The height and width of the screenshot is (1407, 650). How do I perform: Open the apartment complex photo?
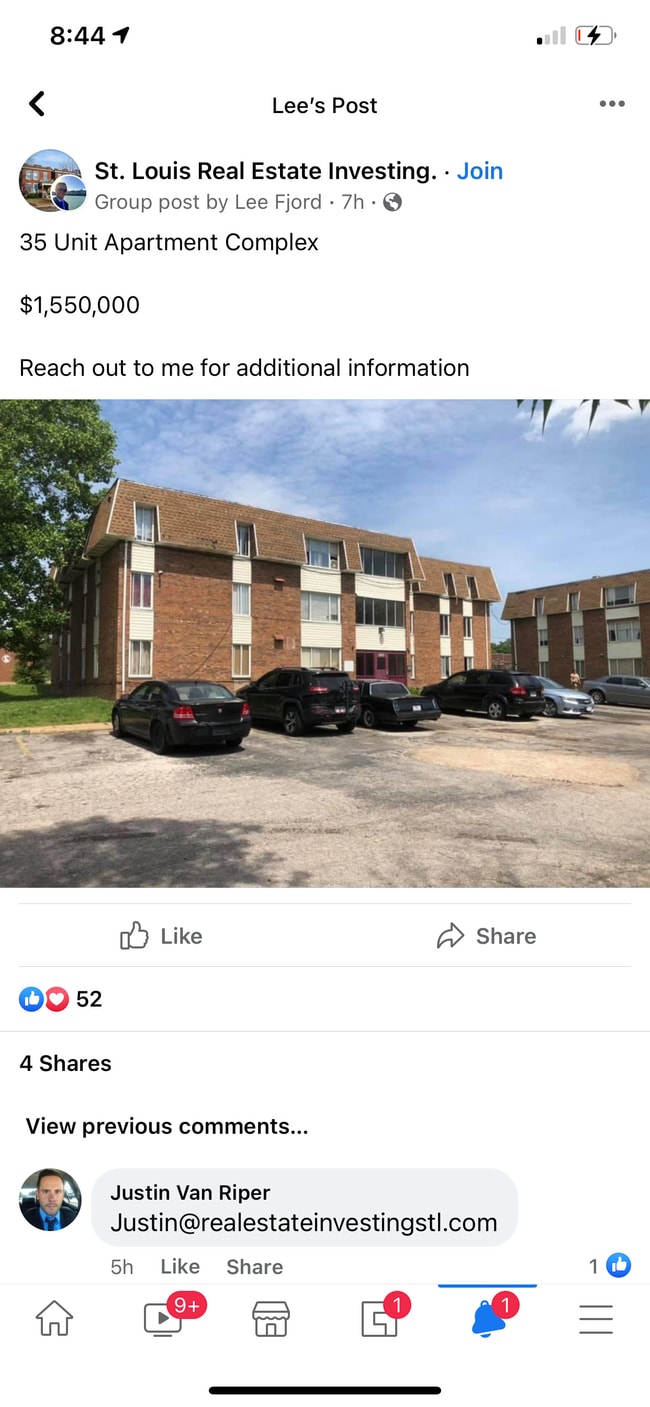325,643
